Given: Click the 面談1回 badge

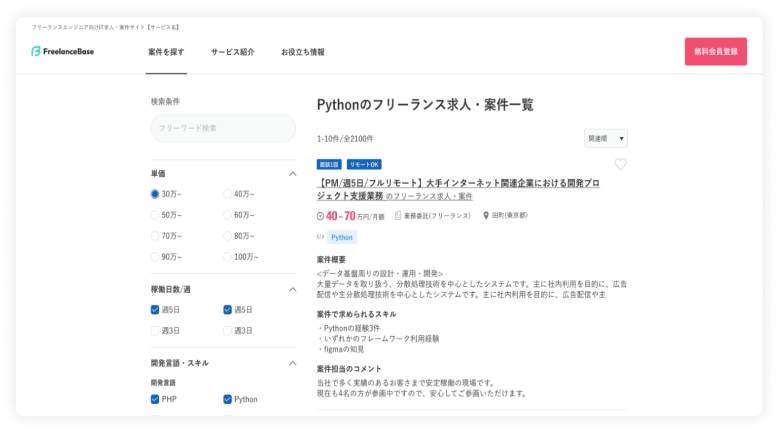Looking at the screenshot, I should 329,164.
